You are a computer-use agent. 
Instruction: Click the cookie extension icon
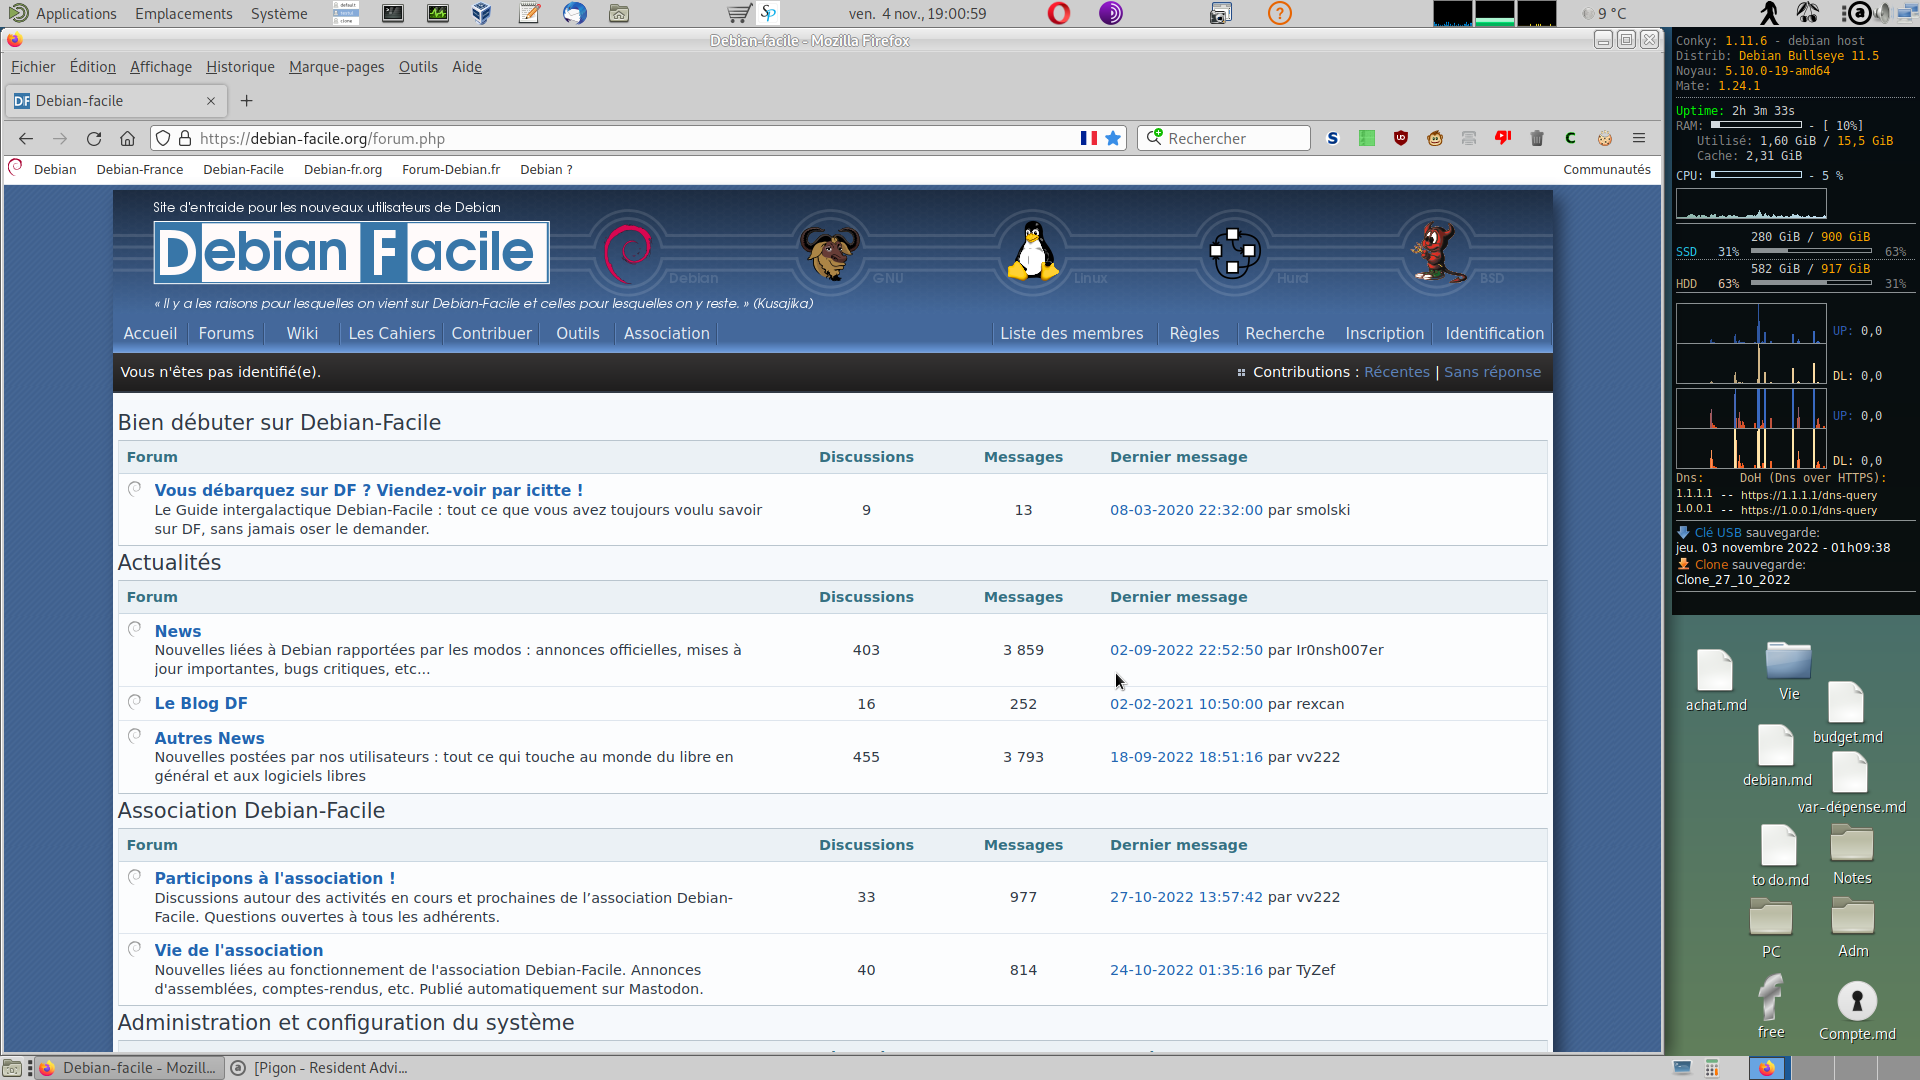click(x=1605, y=138)
